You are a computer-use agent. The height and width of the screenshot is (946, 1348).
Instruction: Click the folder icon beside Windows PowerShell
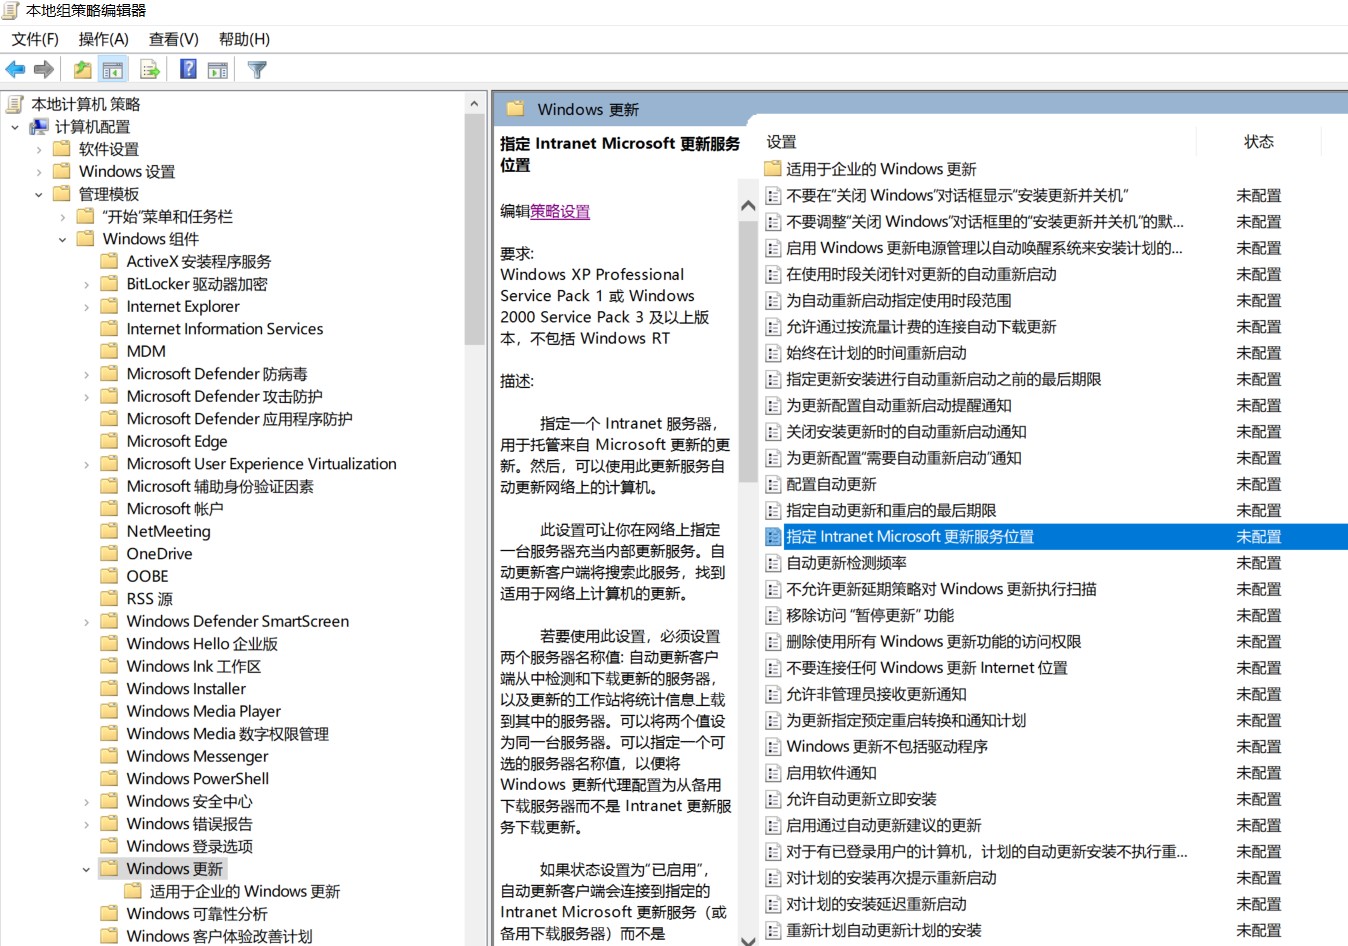pos(110,778)
